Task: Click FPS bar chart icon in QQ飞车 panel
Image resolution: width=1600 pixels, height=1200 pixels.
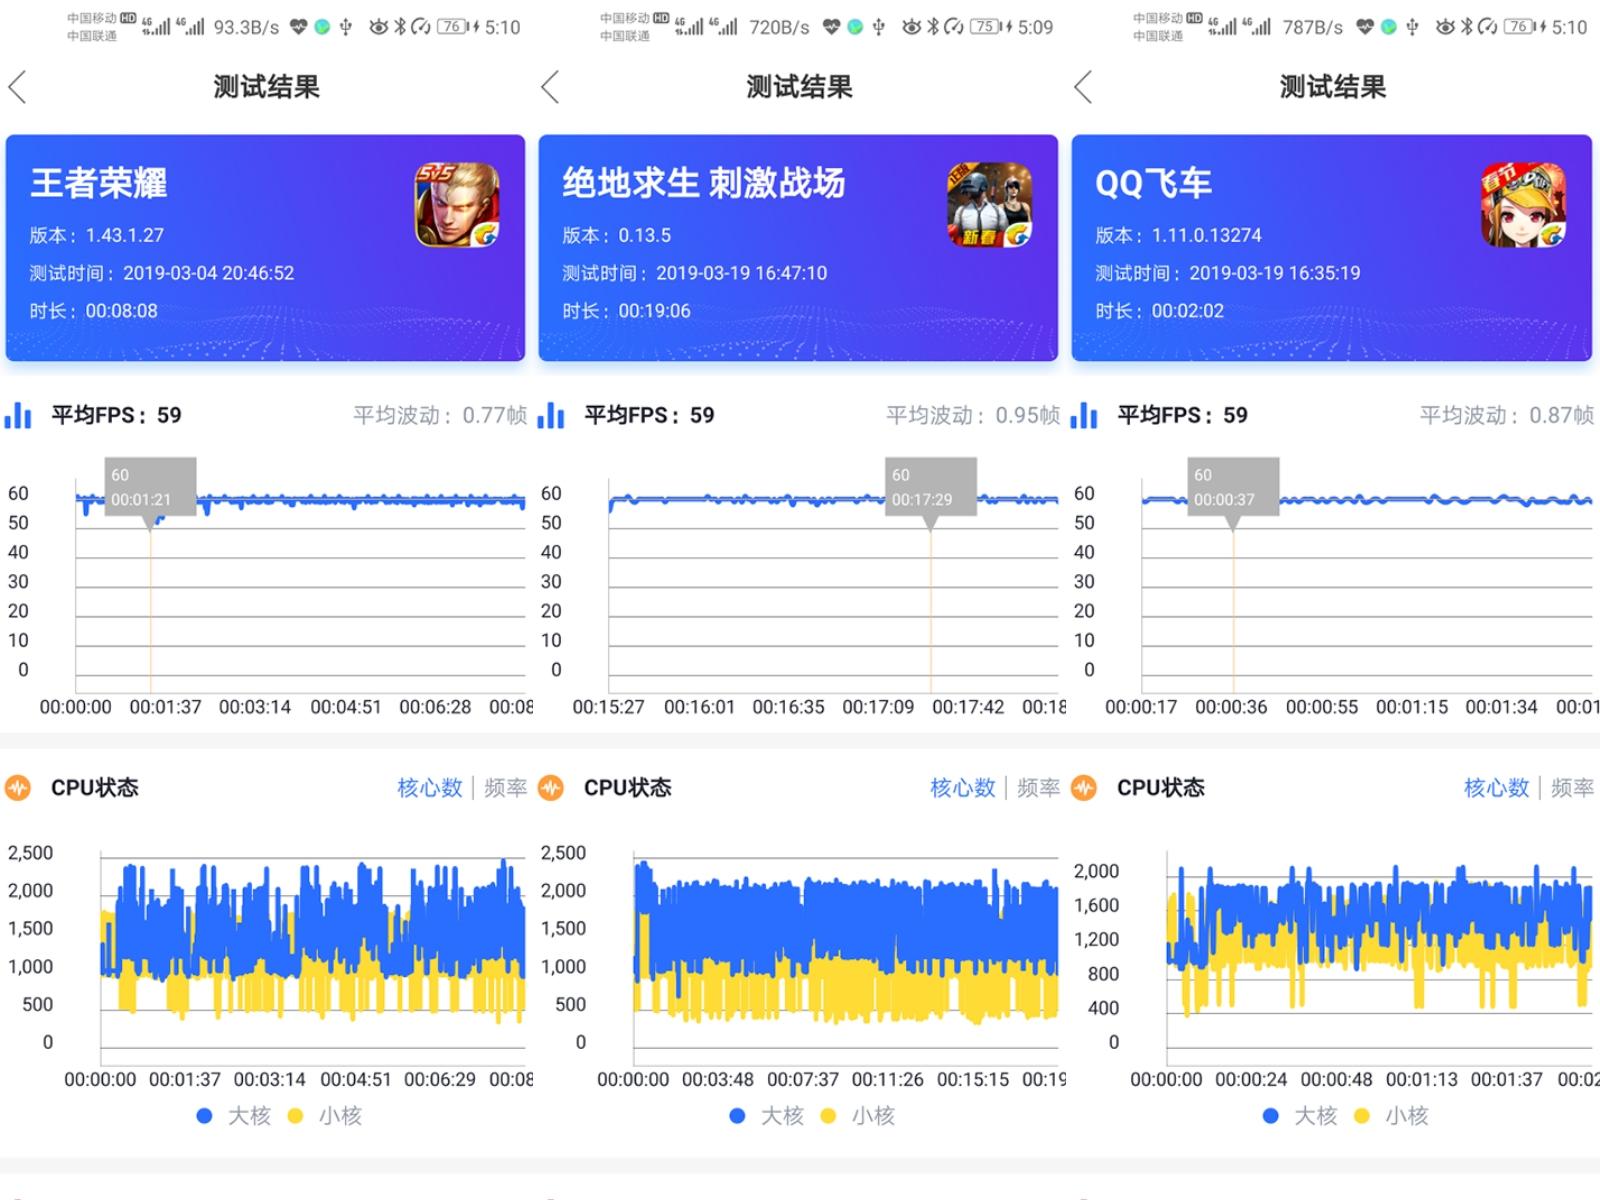Action: coord(1084,415)
